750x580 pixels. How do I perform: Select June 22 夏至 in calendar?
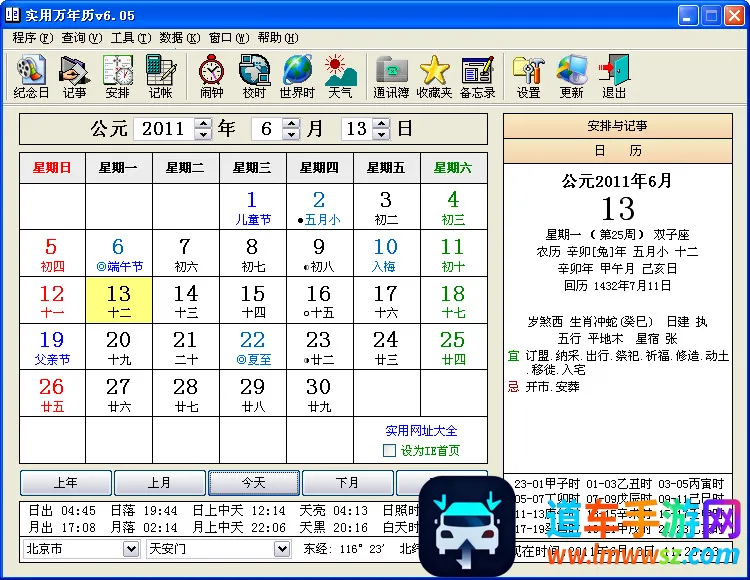point(252,347)
